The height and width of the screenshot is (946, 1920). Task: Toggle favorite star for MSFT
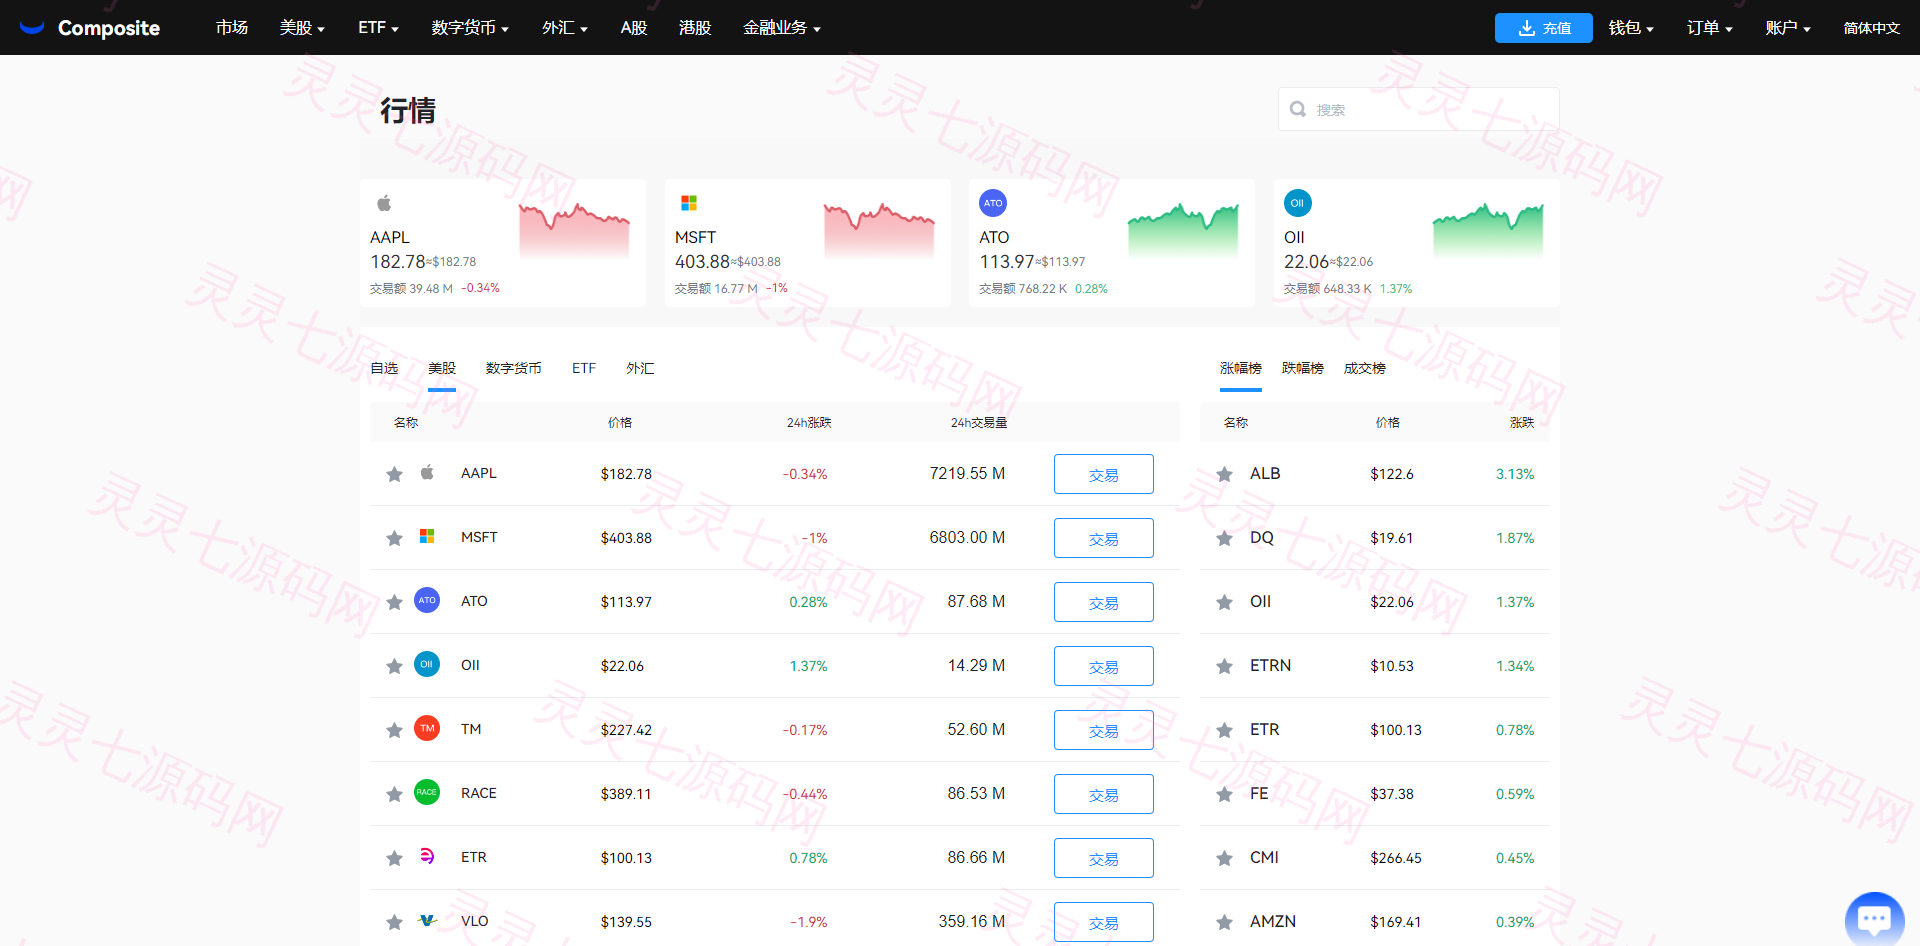(394, 538)
